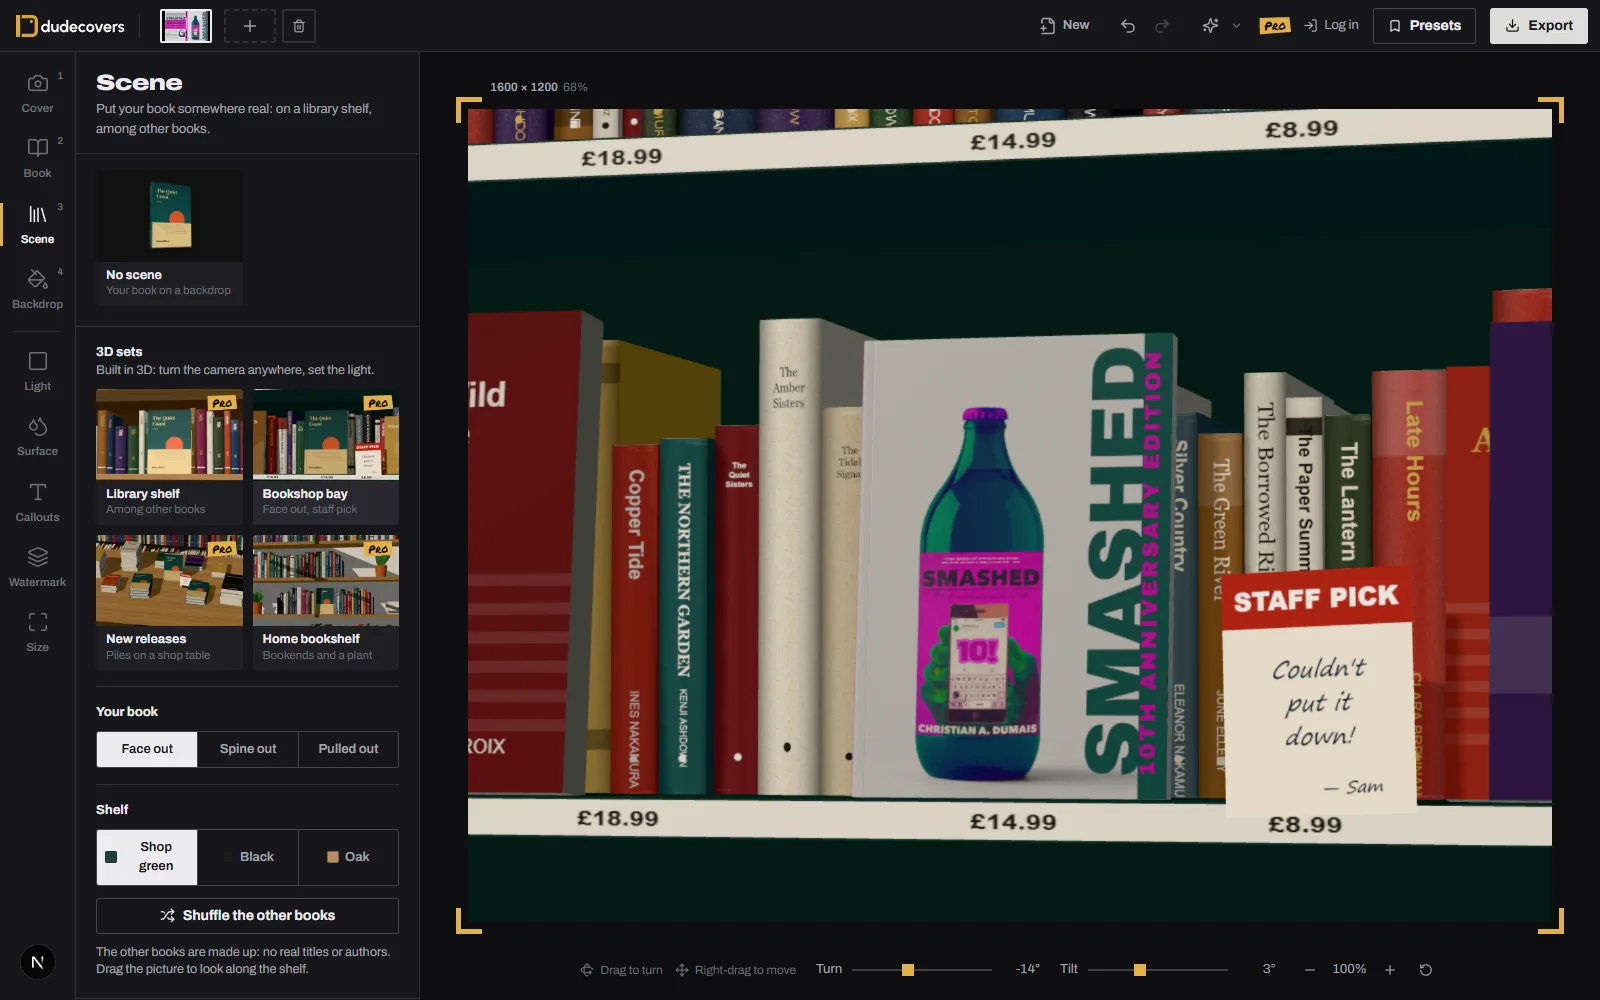This screenshot has height=1000, width=1600.
Task: Click the 3° tilt value
Action: (1269, 969)
